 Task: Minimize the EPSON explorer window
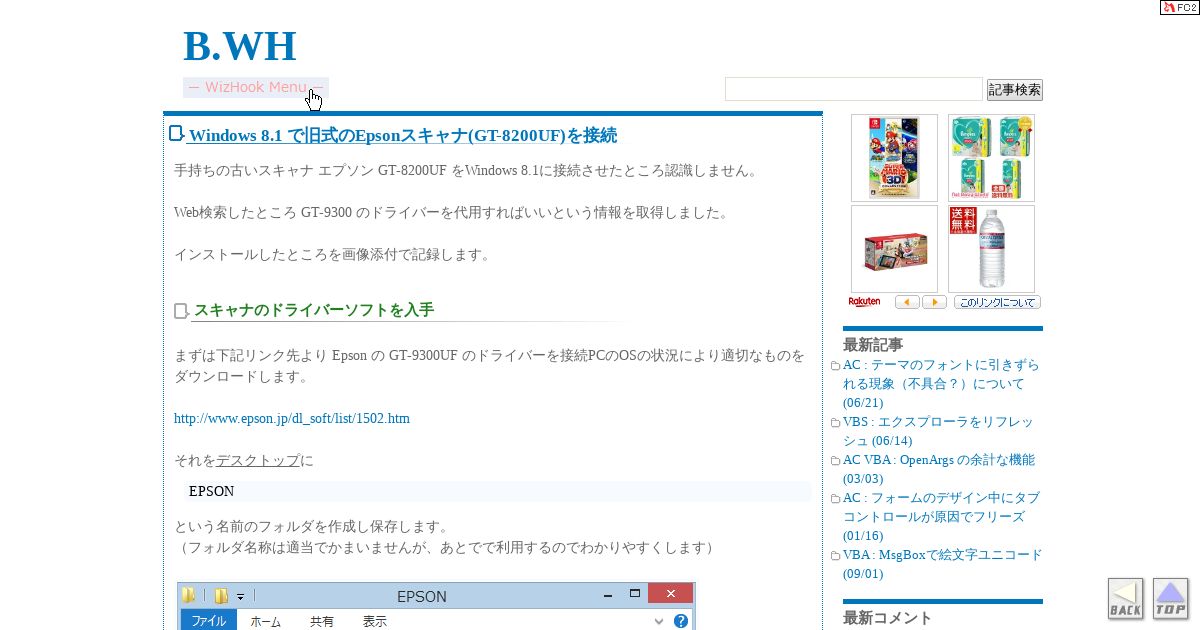607,596
